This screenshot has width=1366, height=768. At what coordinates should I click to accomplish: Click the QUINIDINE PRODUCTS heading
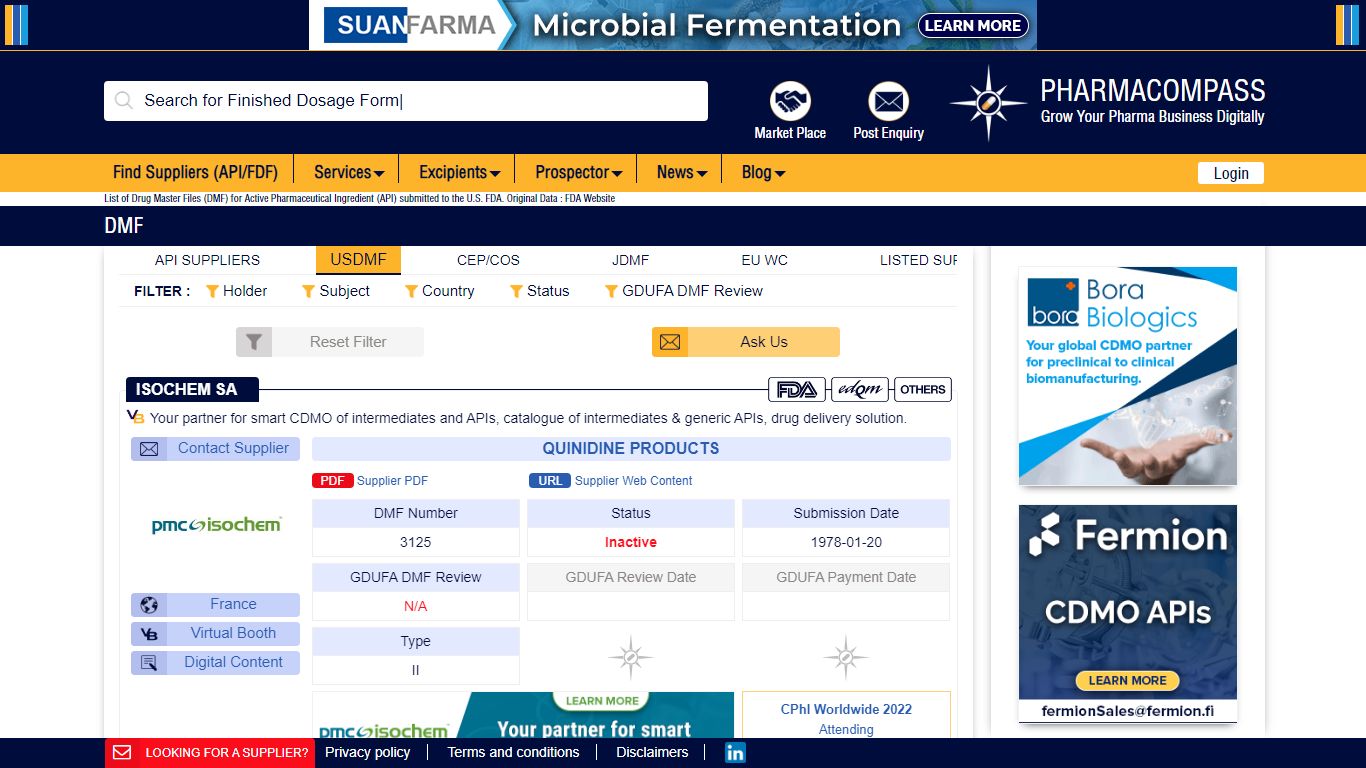coord(631,449)
